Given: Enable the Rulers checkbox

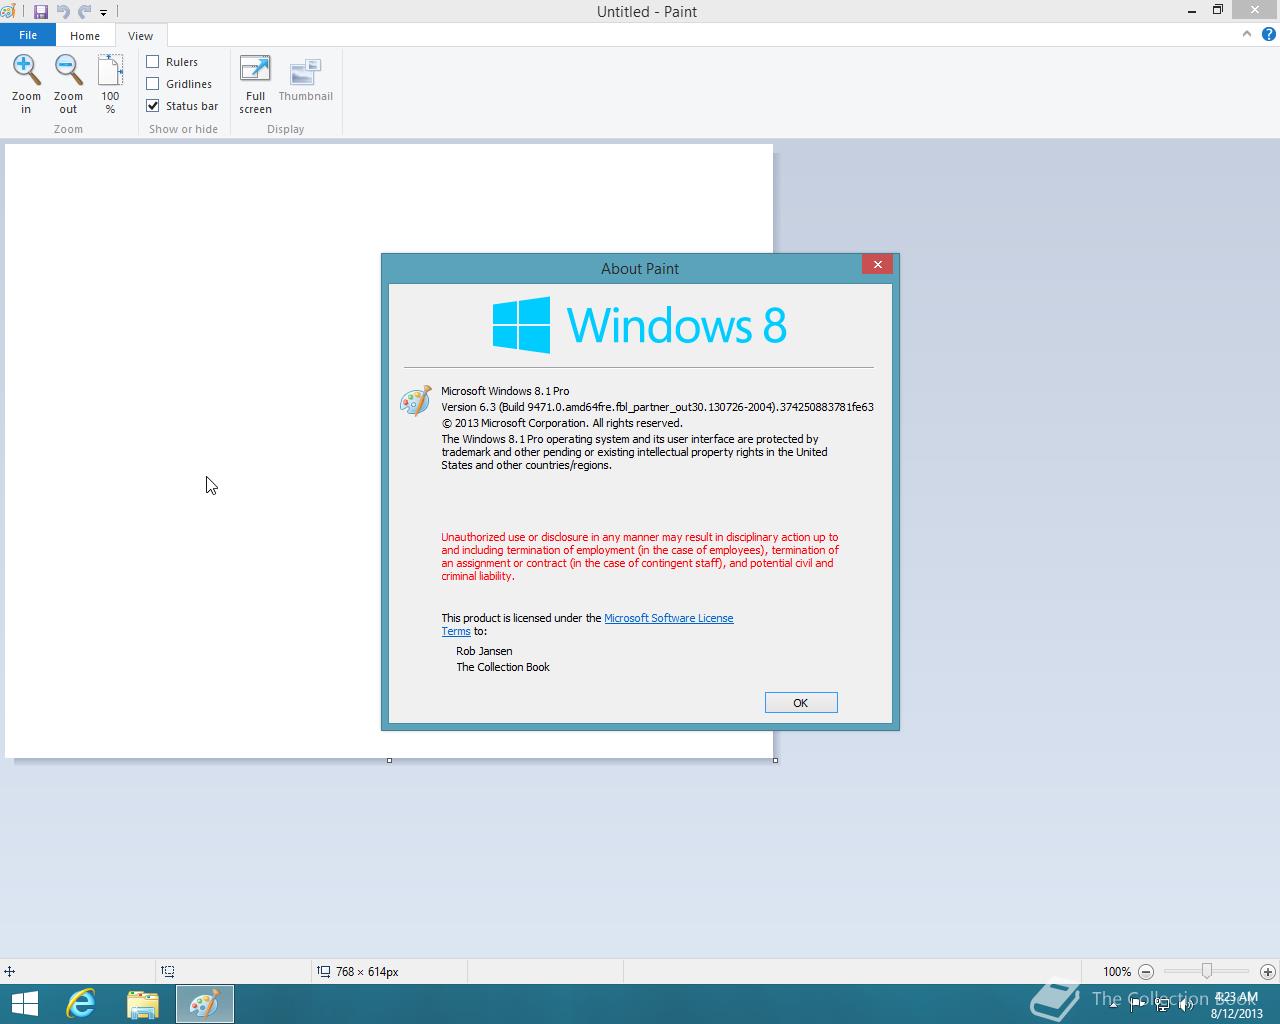Looking at the screenshot, I should coord(153,62).
